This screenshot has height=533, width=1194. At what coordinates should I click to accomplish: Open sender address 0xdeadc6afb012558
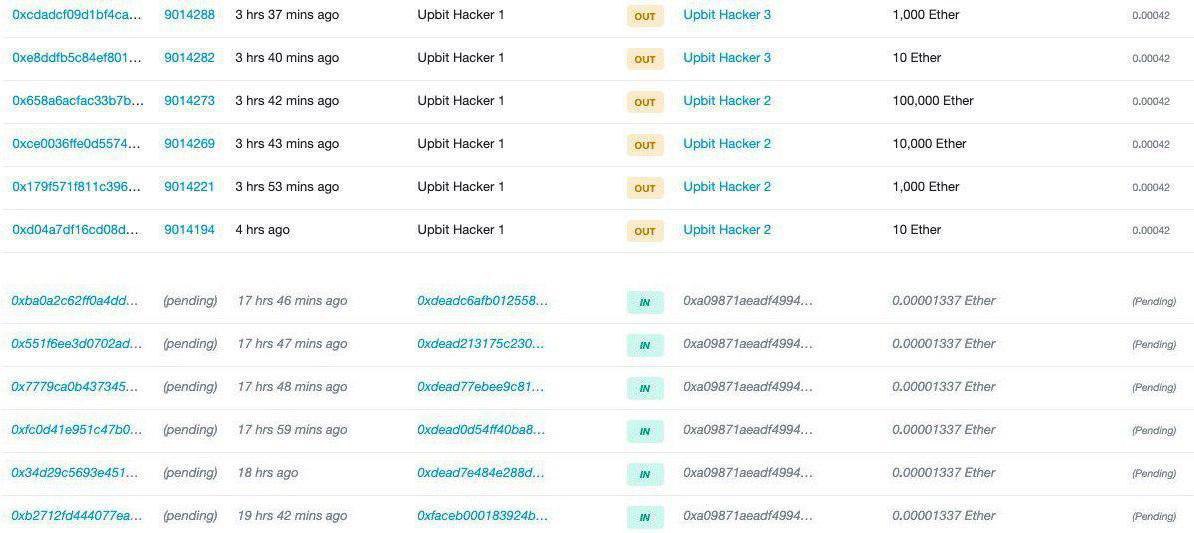coord(483,301)
